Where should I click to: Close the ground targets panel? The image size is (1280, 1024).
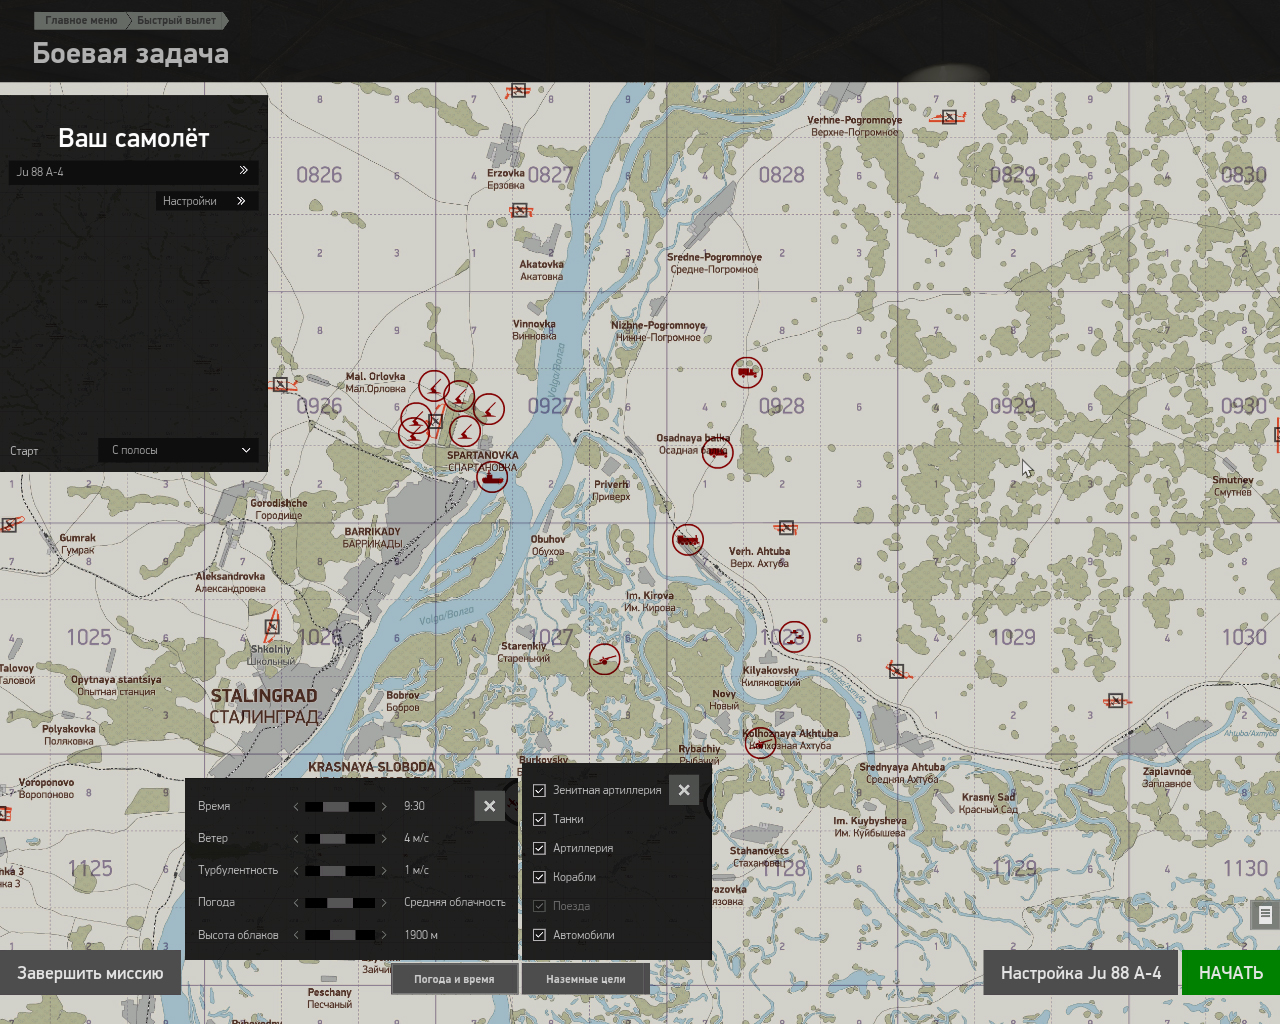pyautogui.click(x=684, y=790)
